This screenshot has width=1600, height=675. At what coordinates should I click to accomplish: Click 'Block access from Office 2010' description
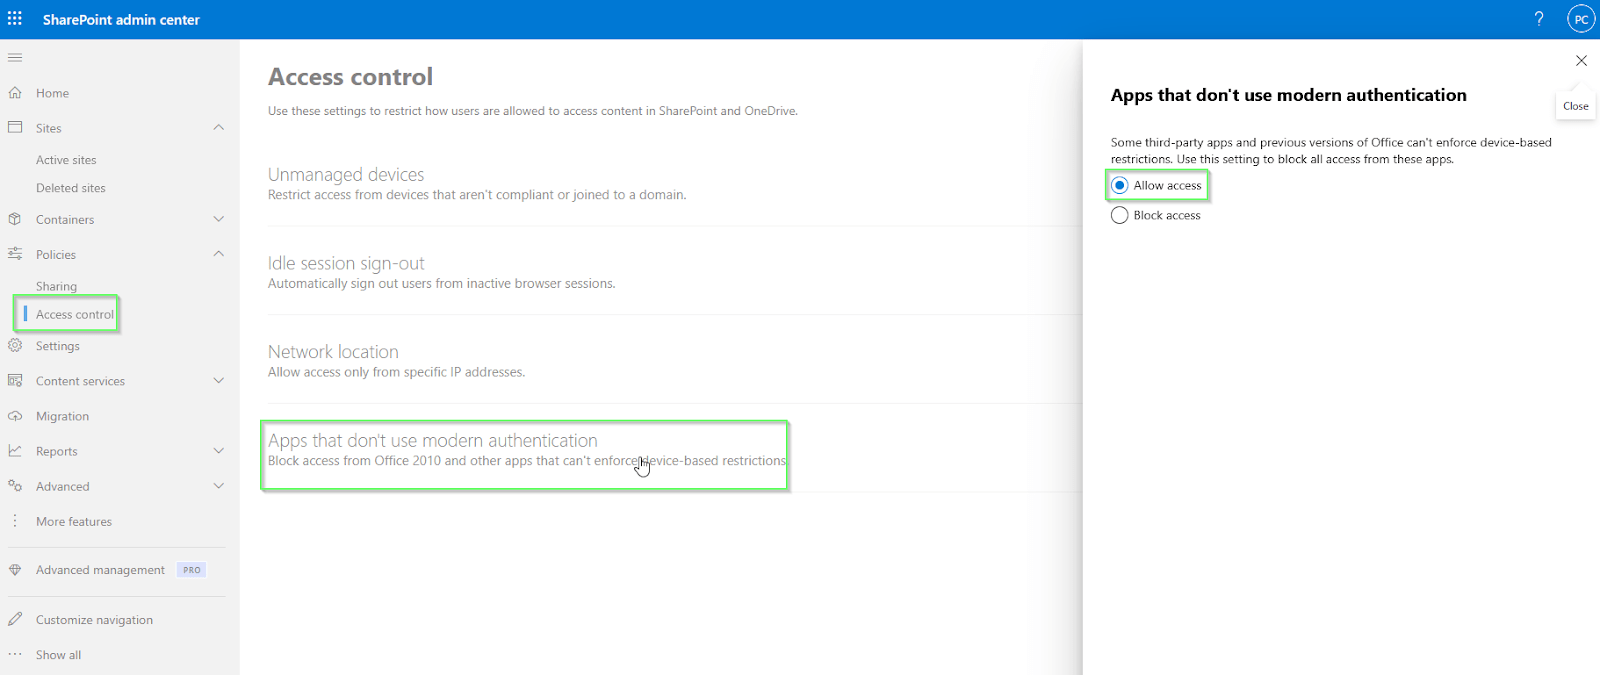pyautogui.click(x=527, y=461)
